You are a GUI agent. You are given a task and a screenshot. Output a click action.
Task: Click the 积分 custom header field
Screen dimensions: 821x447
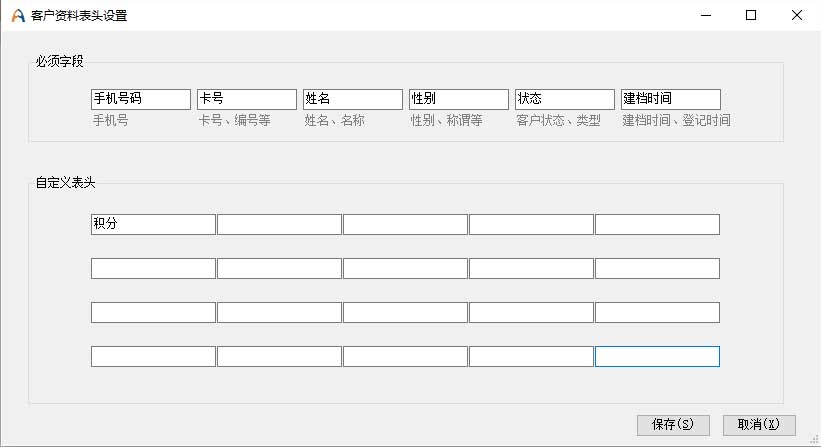(x=153, y=224)
